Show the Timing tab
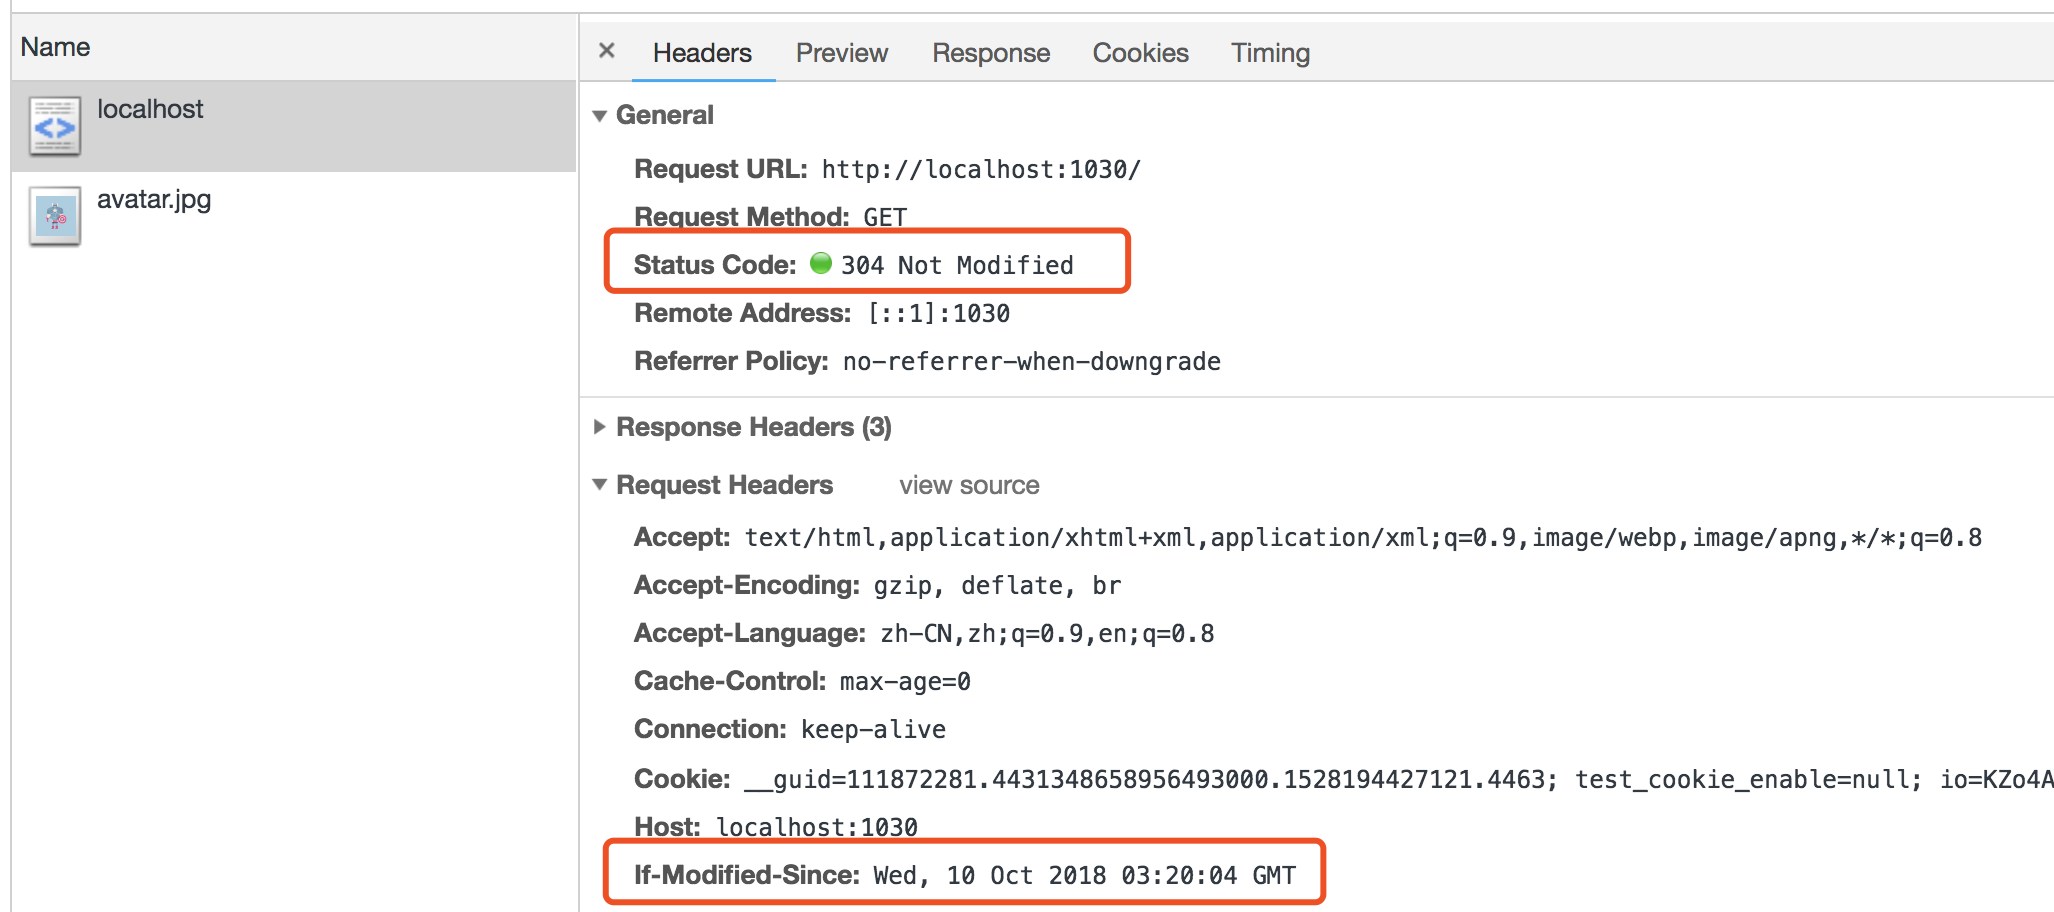The height and width of the screenshot is (912, 2054). 1270,53
